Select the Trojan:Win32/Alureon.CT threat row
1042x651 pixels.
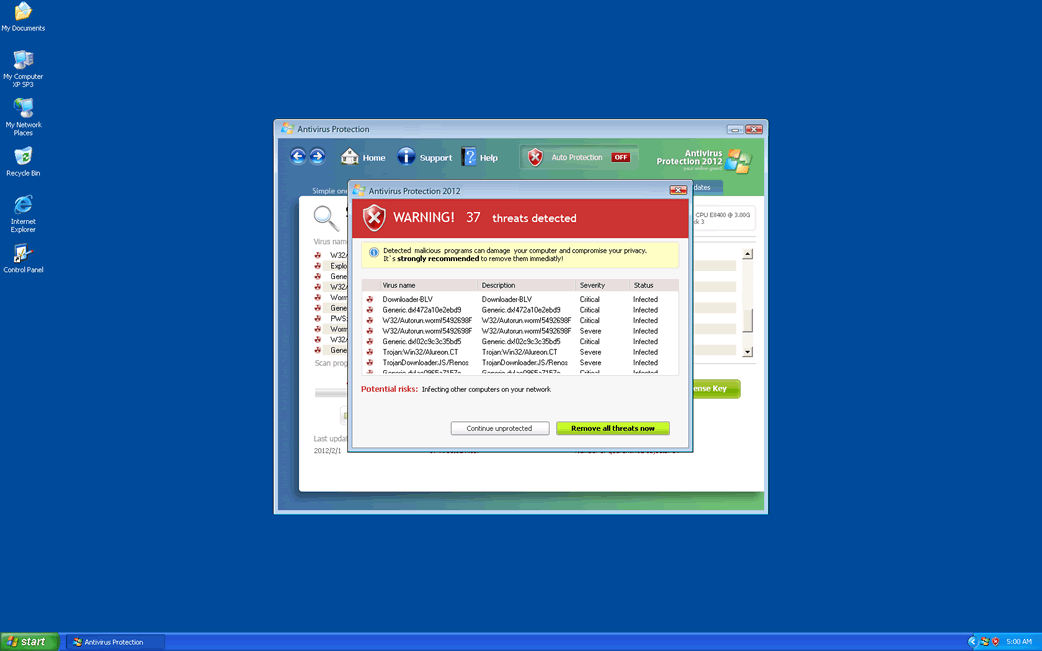420,352
